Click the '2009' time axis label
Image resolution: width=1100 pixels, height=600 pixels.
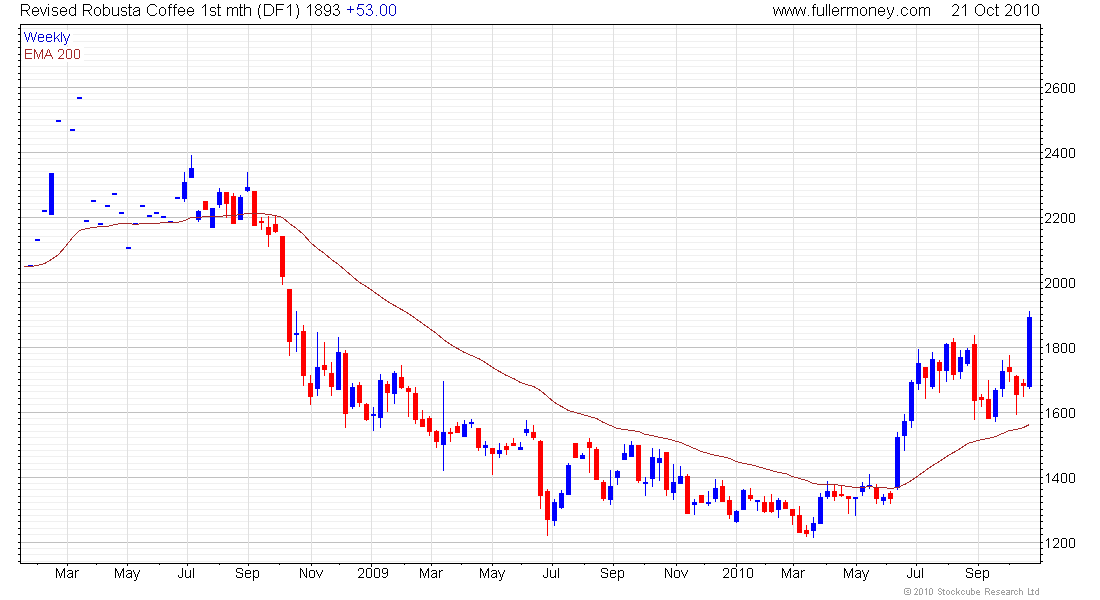pos(373,573)
